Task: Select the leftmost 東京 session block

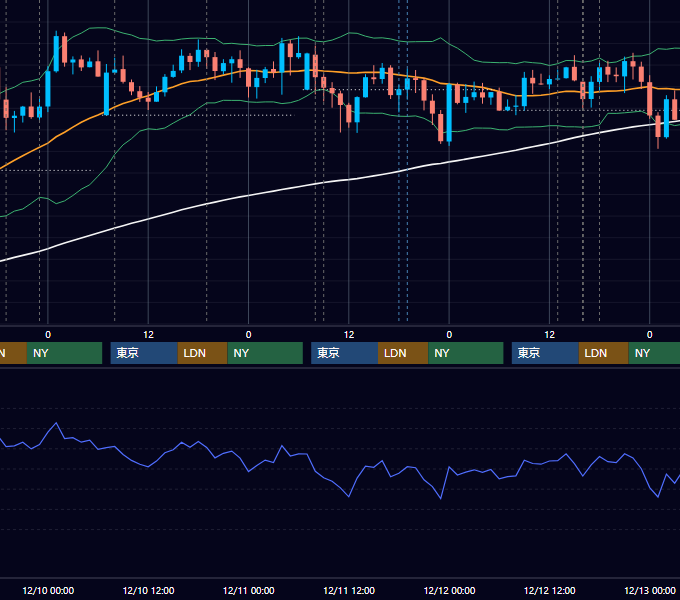Action: tap(144, 353)
